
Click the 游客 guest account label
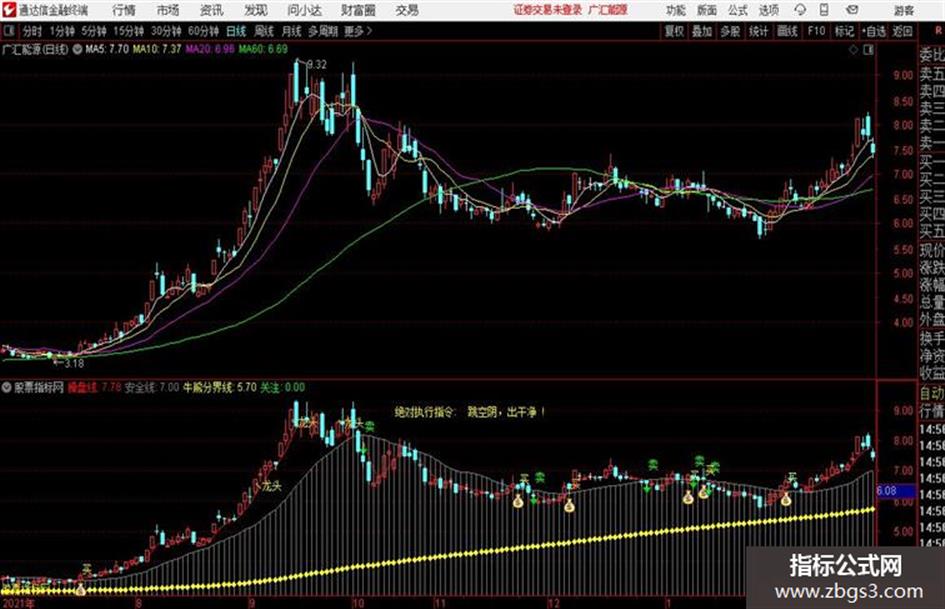tap(903, 10)
